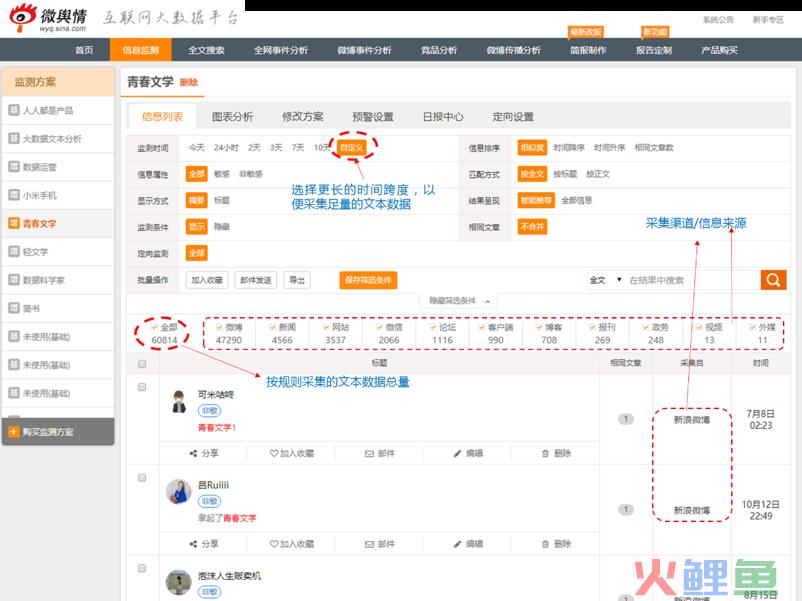
Task: Choose 全部信息 under 结果呈现
Action: click(576, 200)
